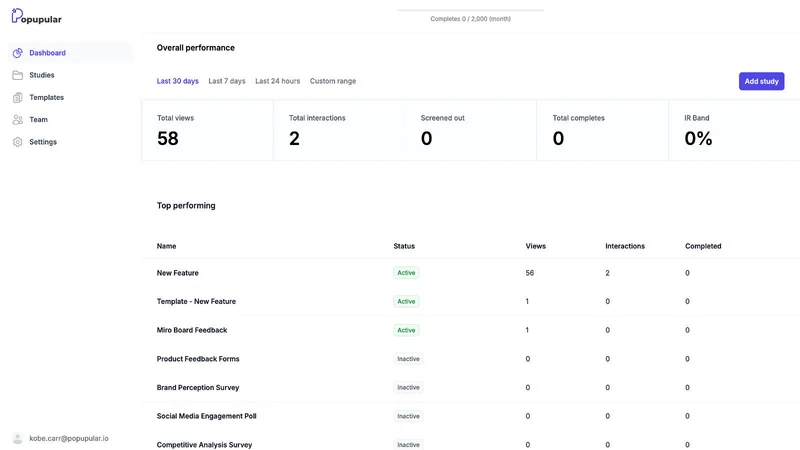Open Miro Board Feedback study
The height and width of the screenshot is (450, 800).
[x=192, y=330]
